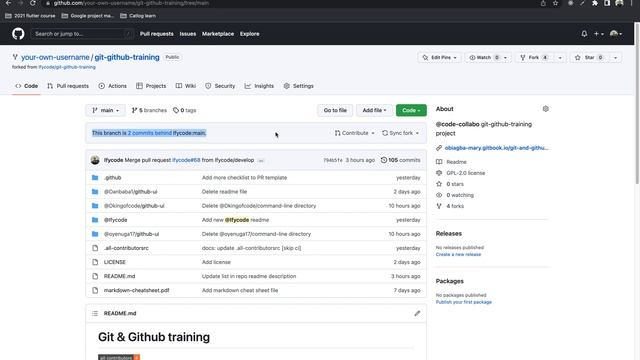Click the Ifycode commit author avatar
The image size is (640, 360).
coord(95,160)
